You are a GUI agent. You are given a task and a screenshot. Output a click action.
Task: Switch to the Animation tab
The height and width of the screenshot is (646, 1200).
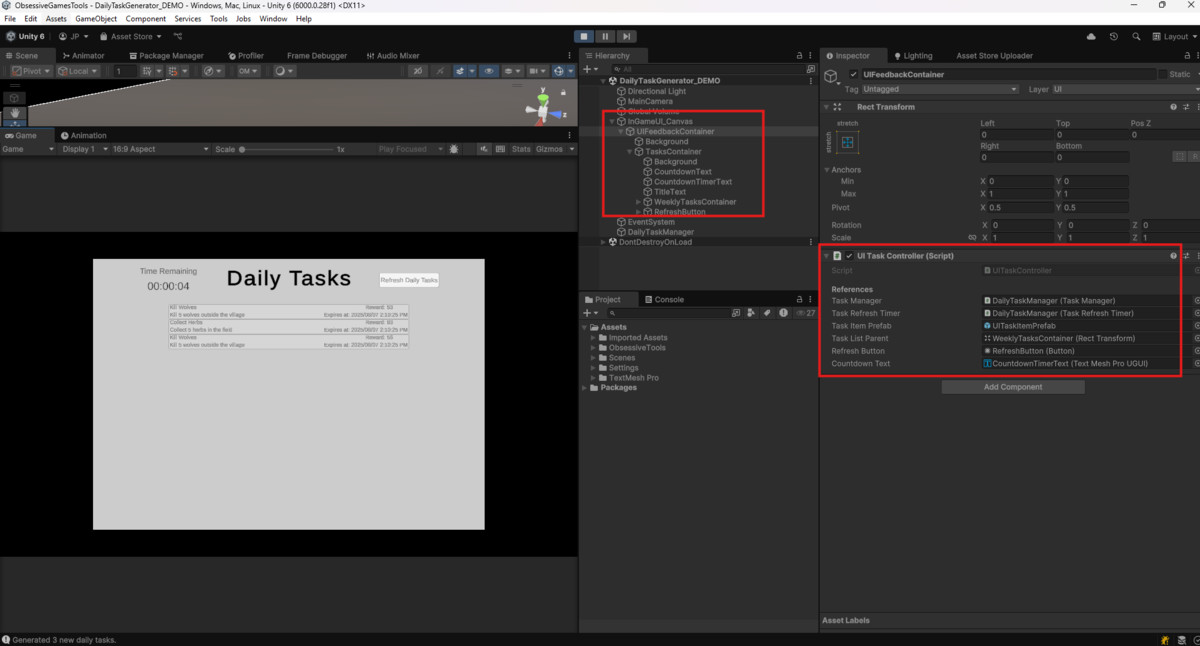click(x=84, y=135)
